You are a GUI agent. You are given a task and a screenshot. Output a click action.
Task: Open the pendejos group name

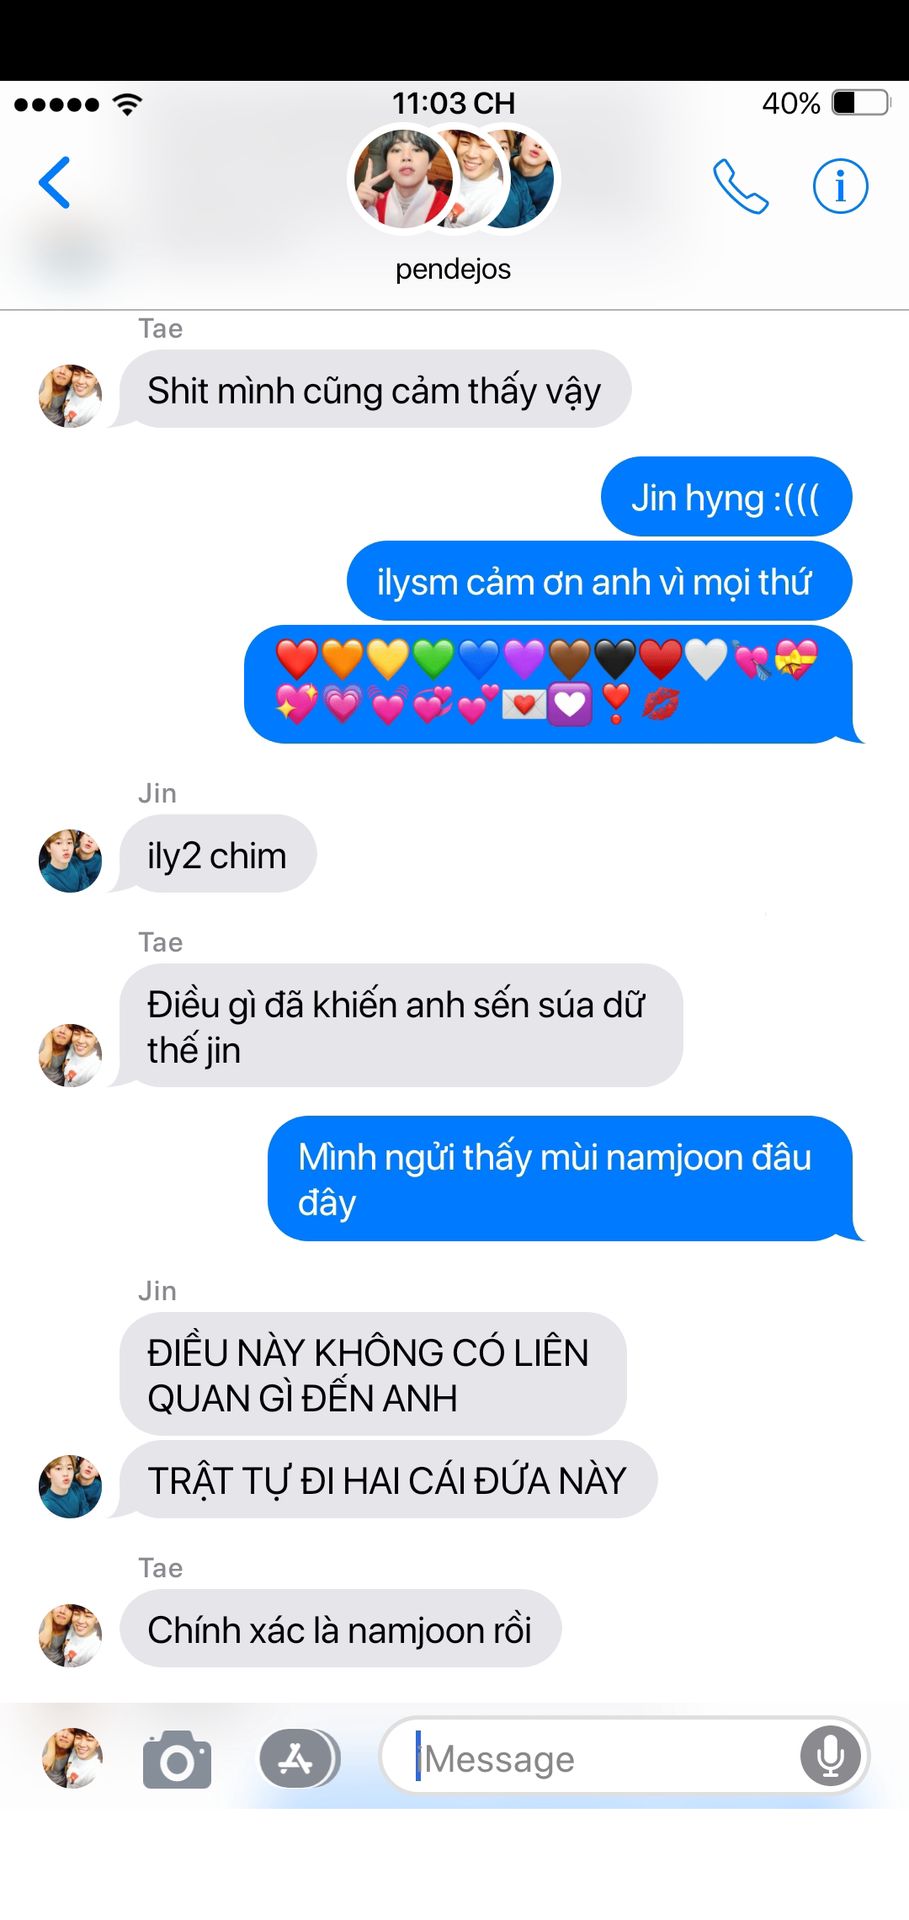point(453,269)
